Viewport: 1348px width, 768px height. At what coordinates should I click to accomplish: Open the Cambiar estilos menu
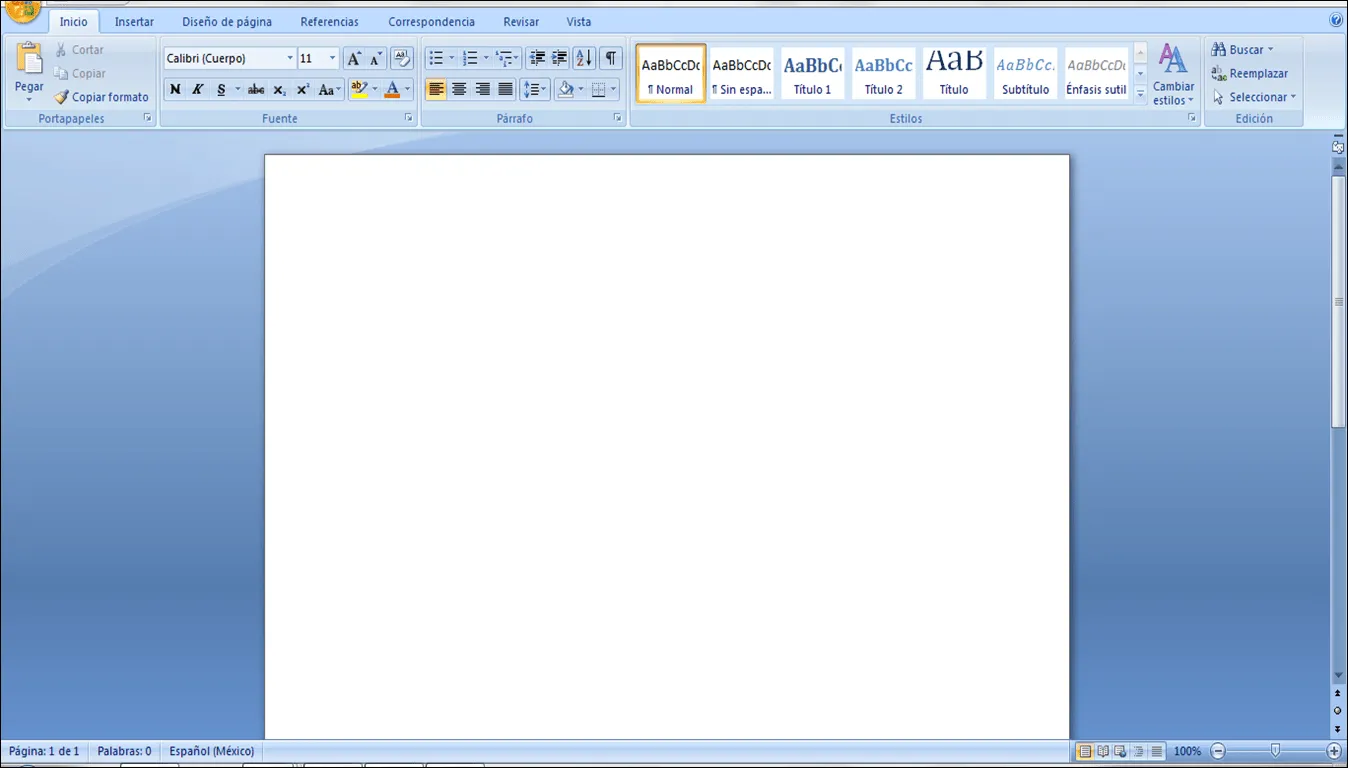pyautogui.click(x=1173, y=74)
